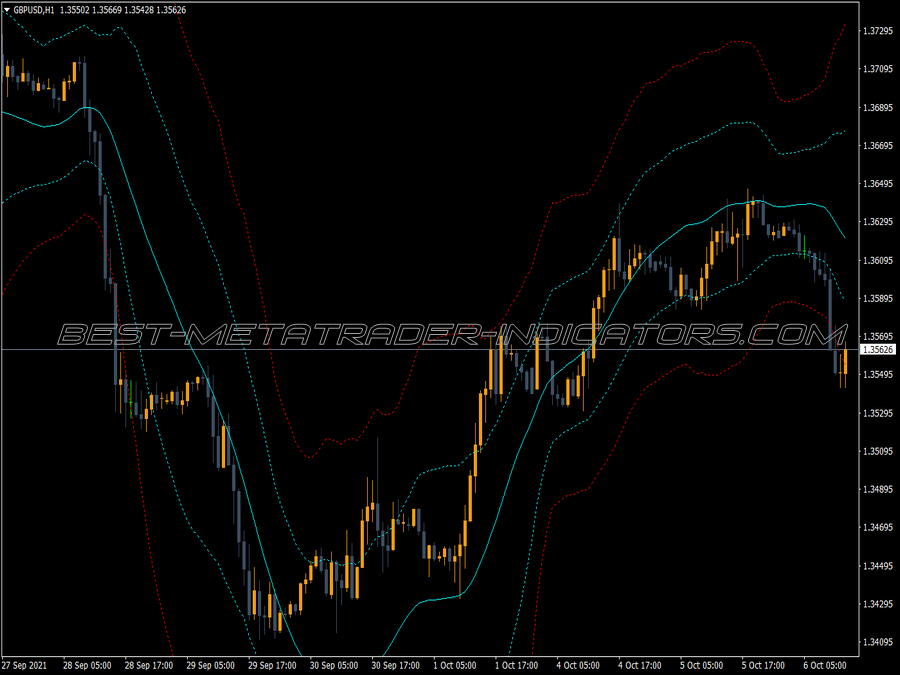Select price level 1.37295 on the scale
Viewport: 900px width, 675px height.
tap(878, 30)
